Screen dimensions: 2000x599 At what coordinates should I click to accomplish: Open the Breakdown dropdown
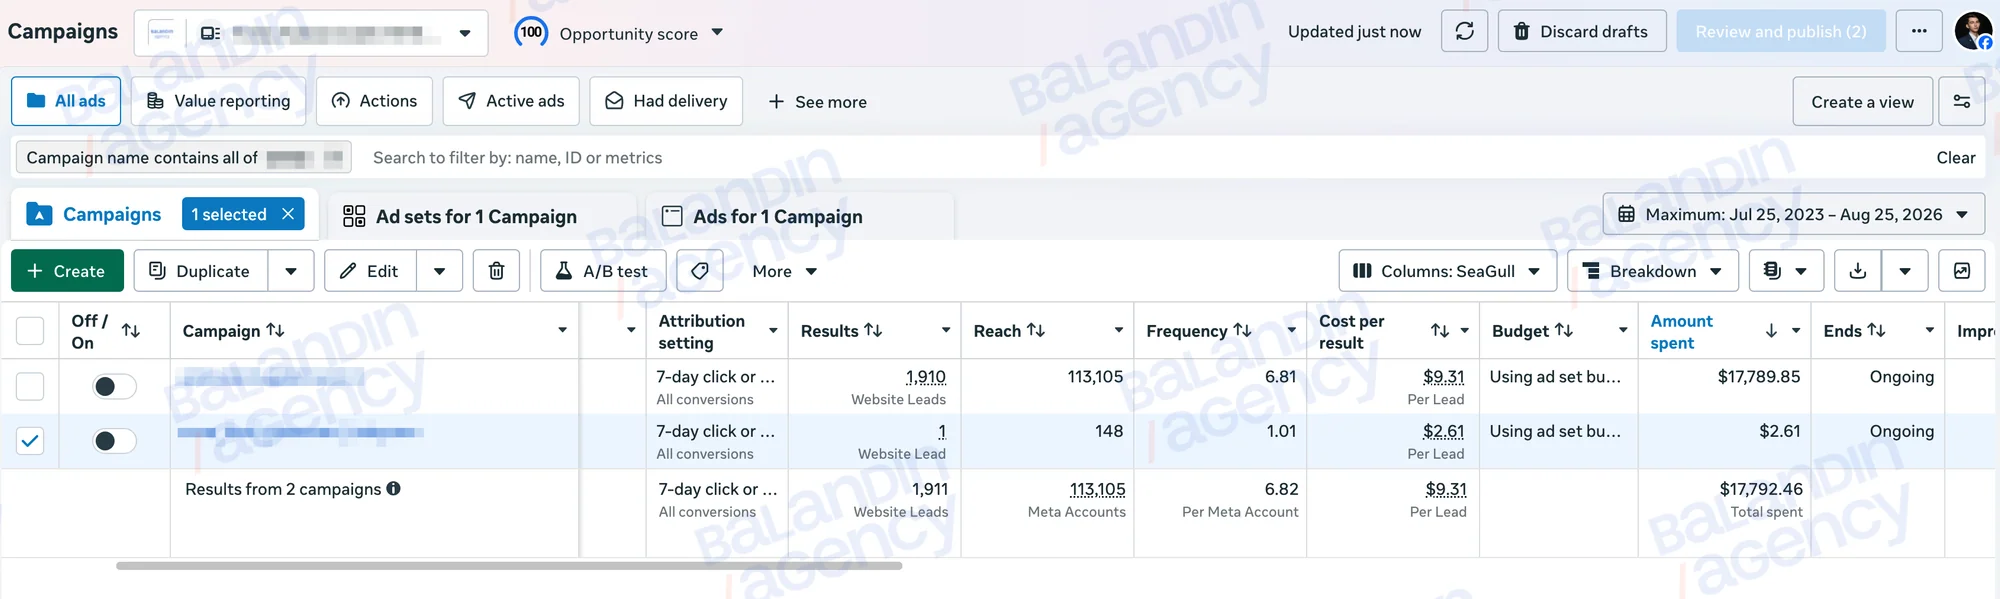[x=1653, y=271]
